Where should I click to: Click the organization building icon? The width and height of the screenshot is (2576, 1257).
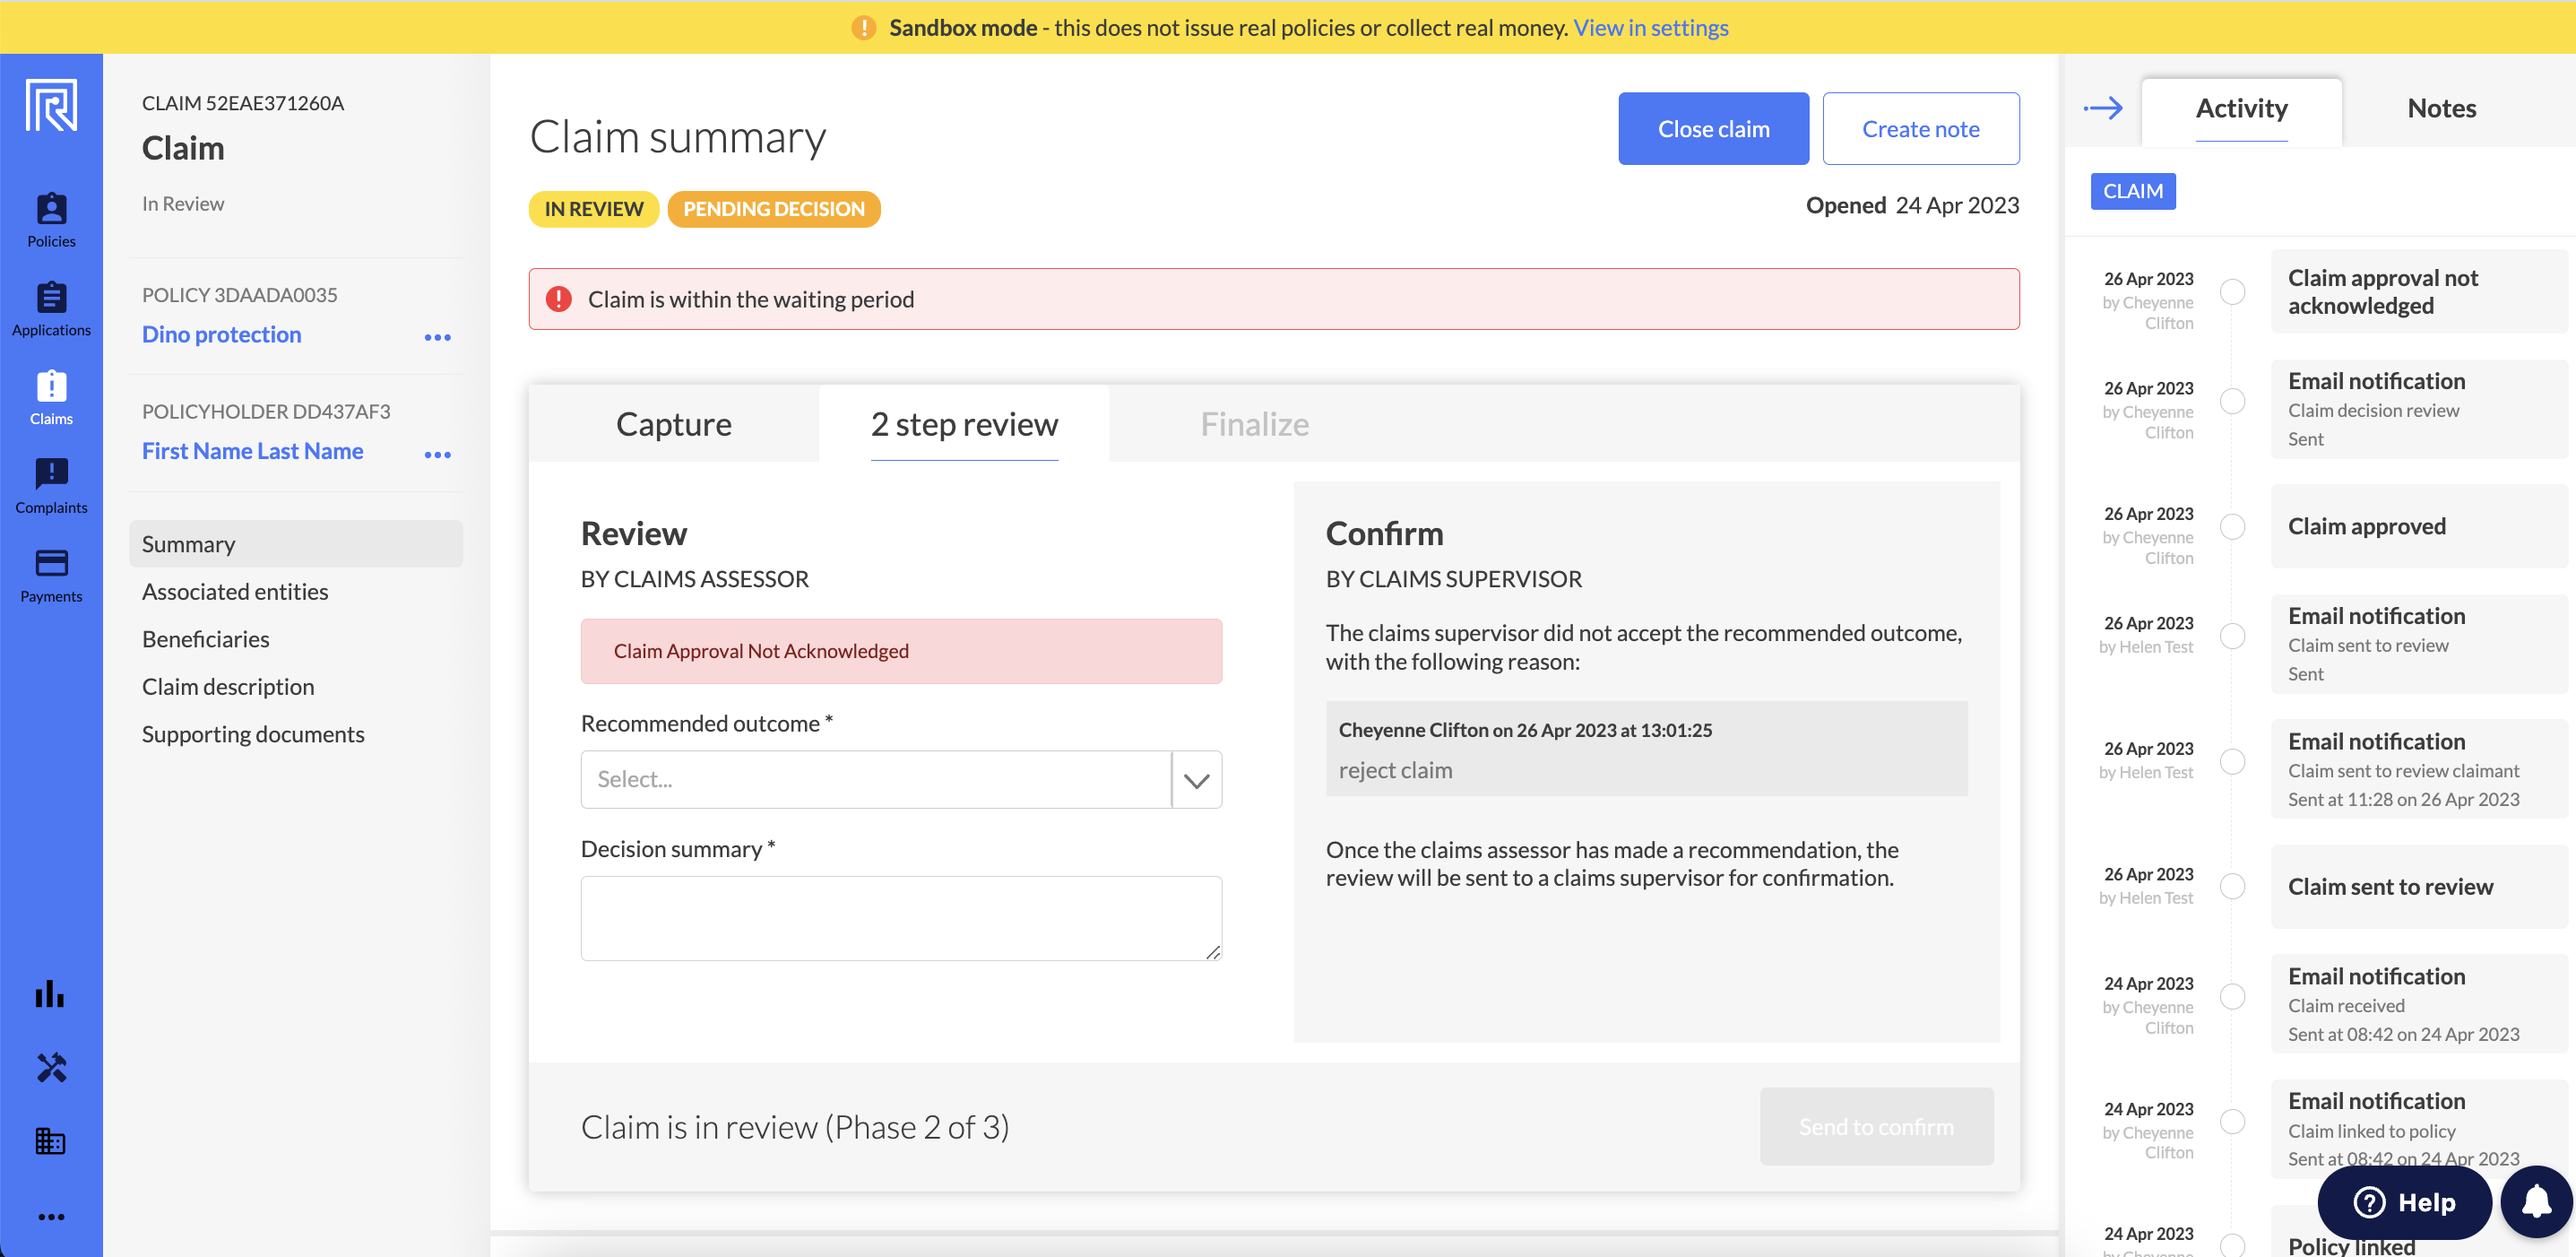point(50,1141)
